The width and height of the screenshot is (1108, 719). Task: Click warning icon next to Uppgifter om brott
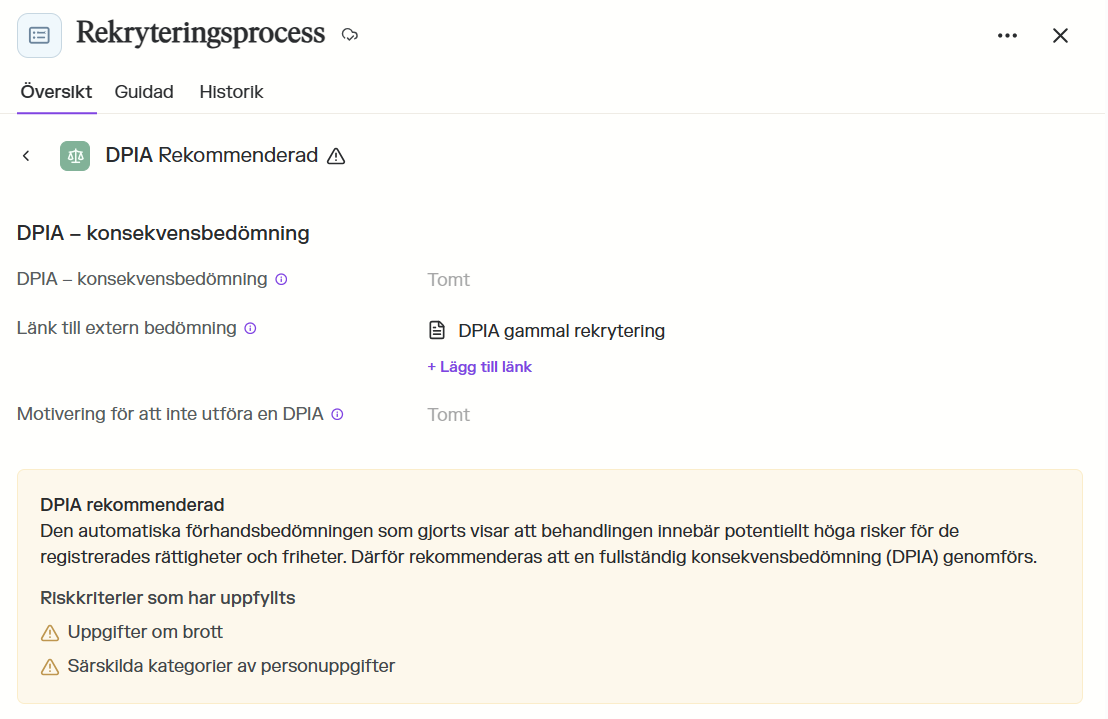[50, 633]
